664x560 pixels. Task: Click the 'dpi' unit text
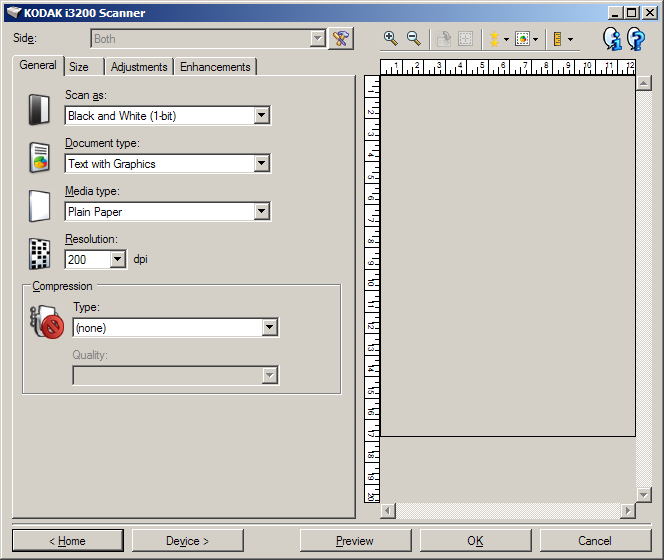tap(140, 259)
